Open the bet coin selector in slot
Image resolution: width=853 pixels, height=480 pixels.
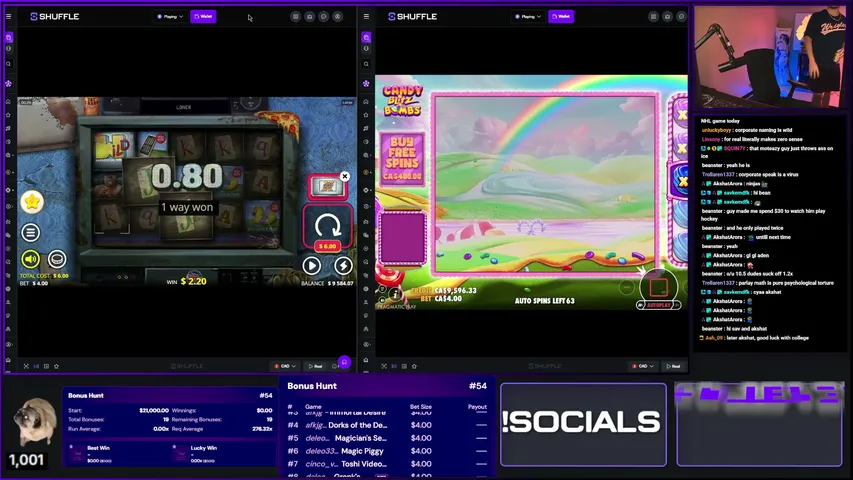[57, 259]
